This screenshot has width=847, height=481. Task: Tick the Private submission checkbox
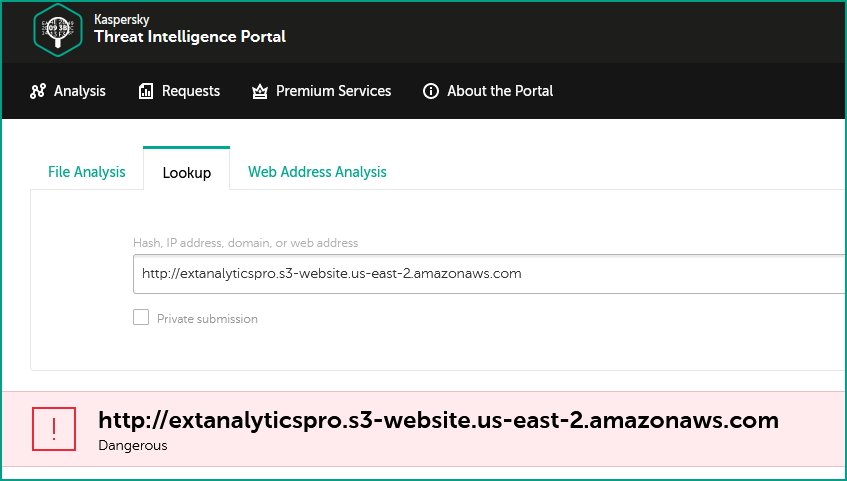(x=141, y=317)
